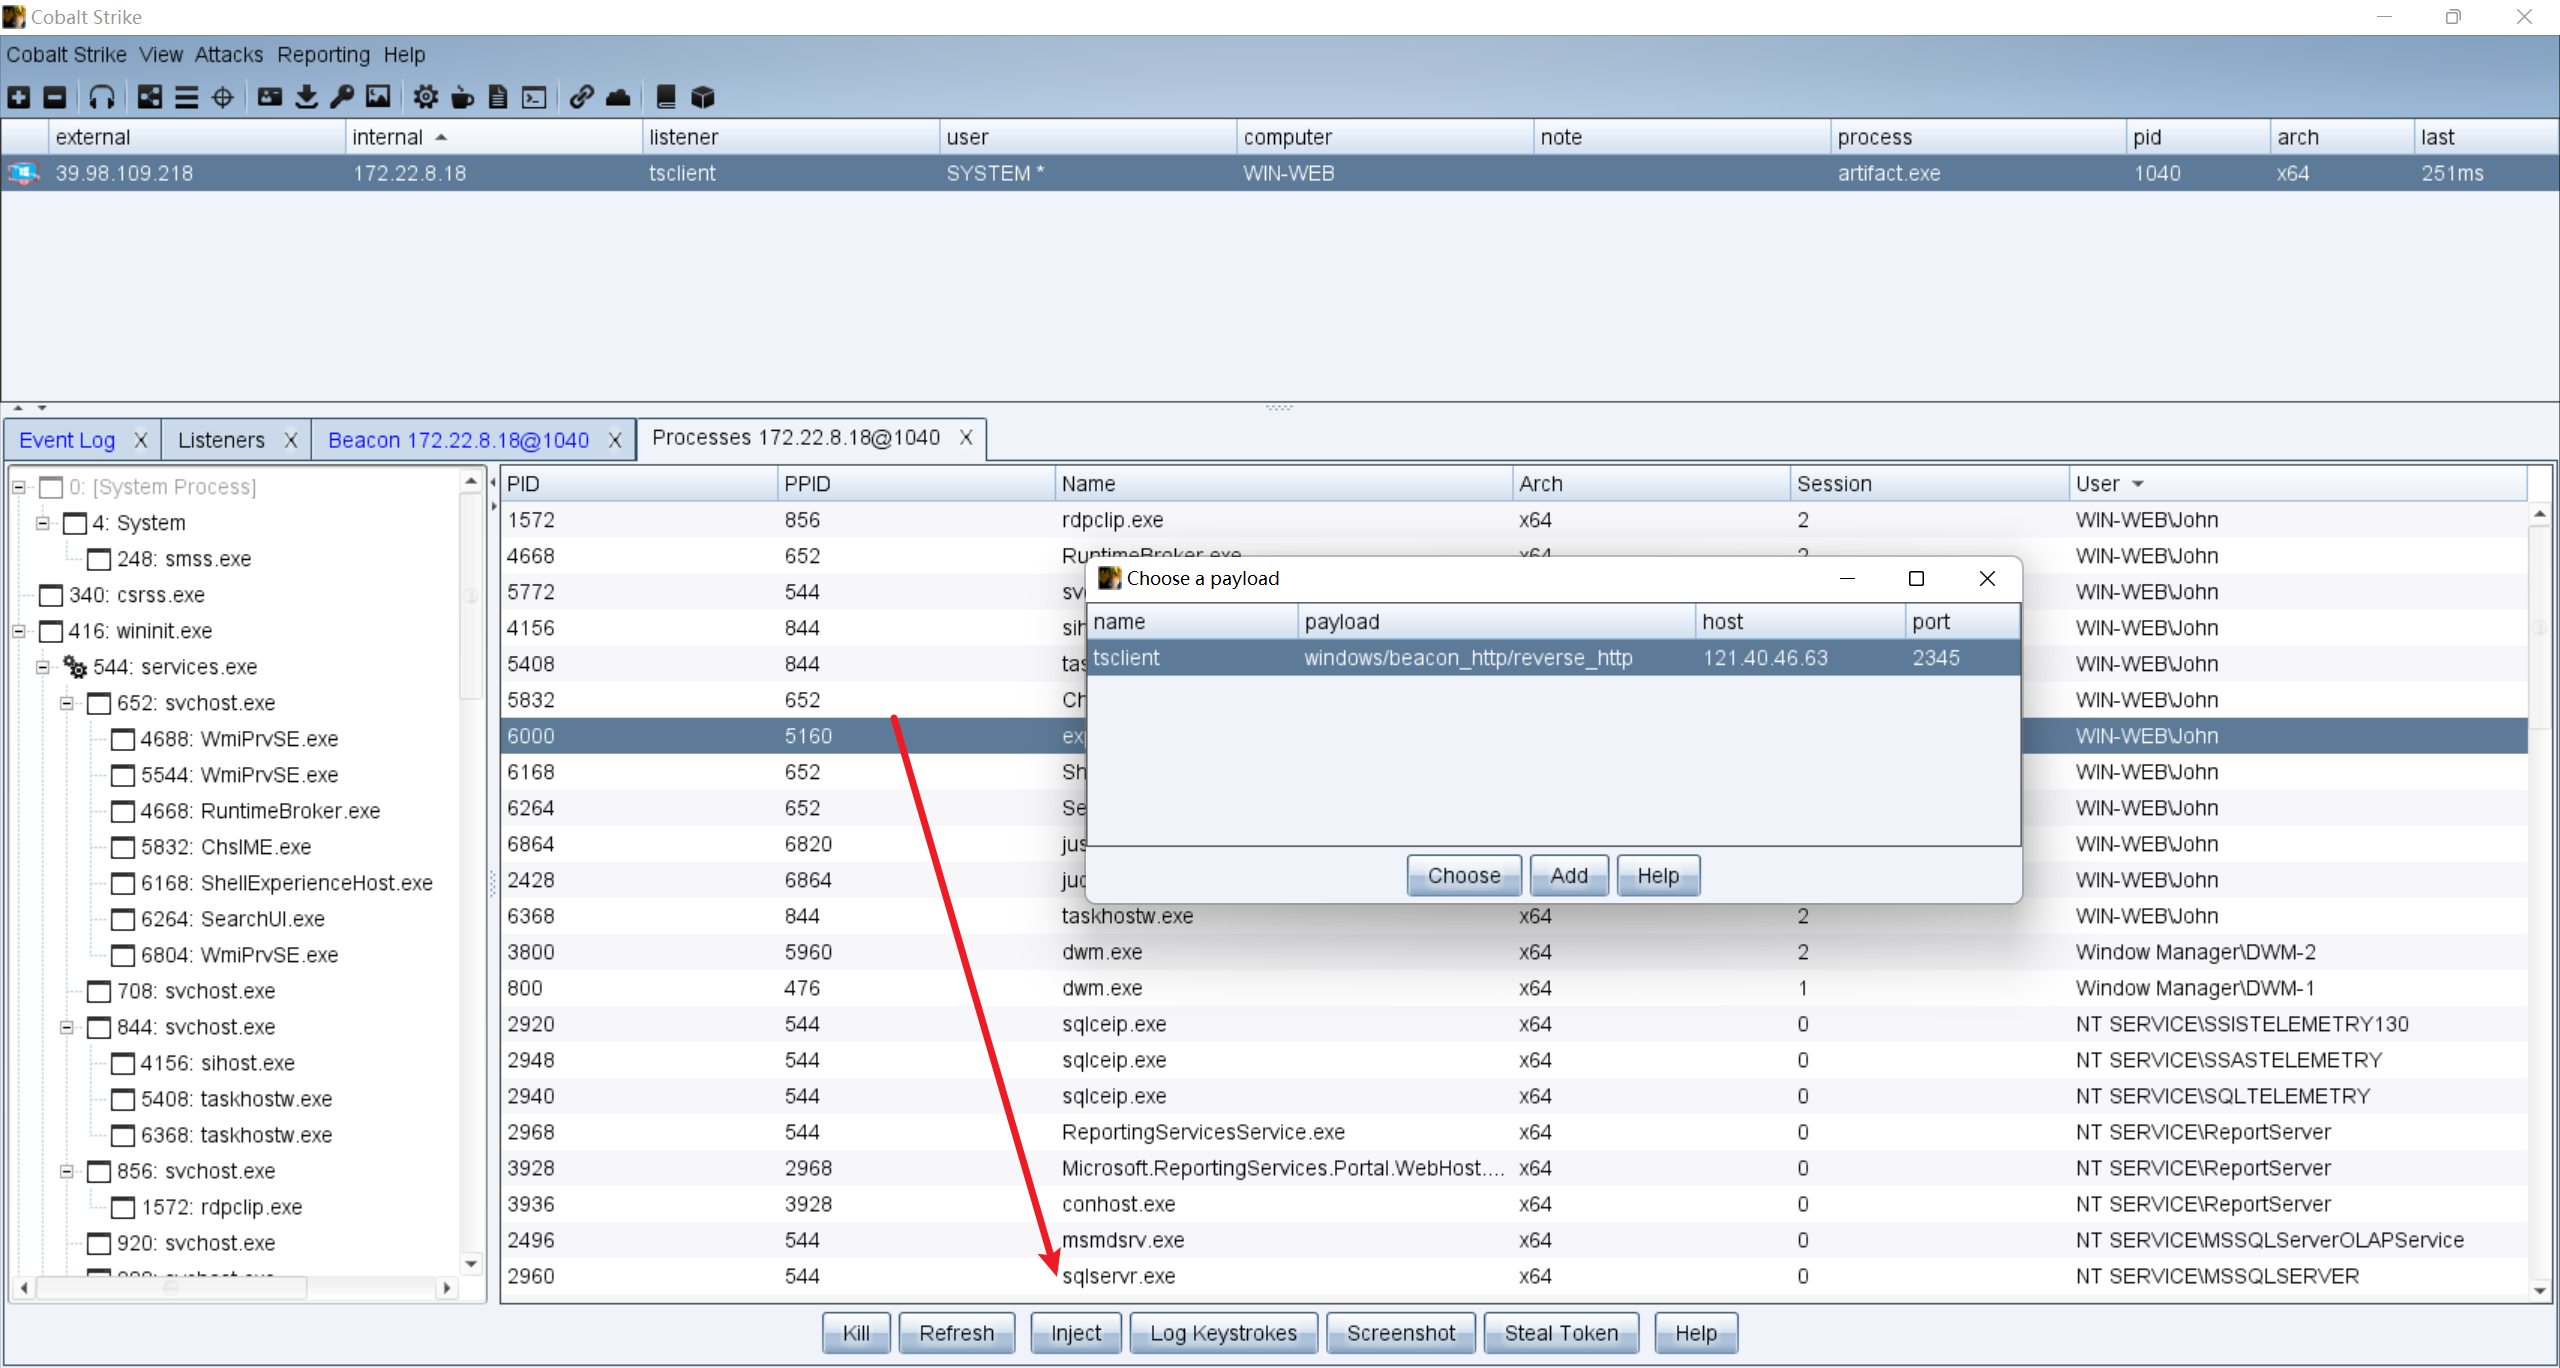
Task: Click the plus New Connection icon
Action: tap(19, 97)
